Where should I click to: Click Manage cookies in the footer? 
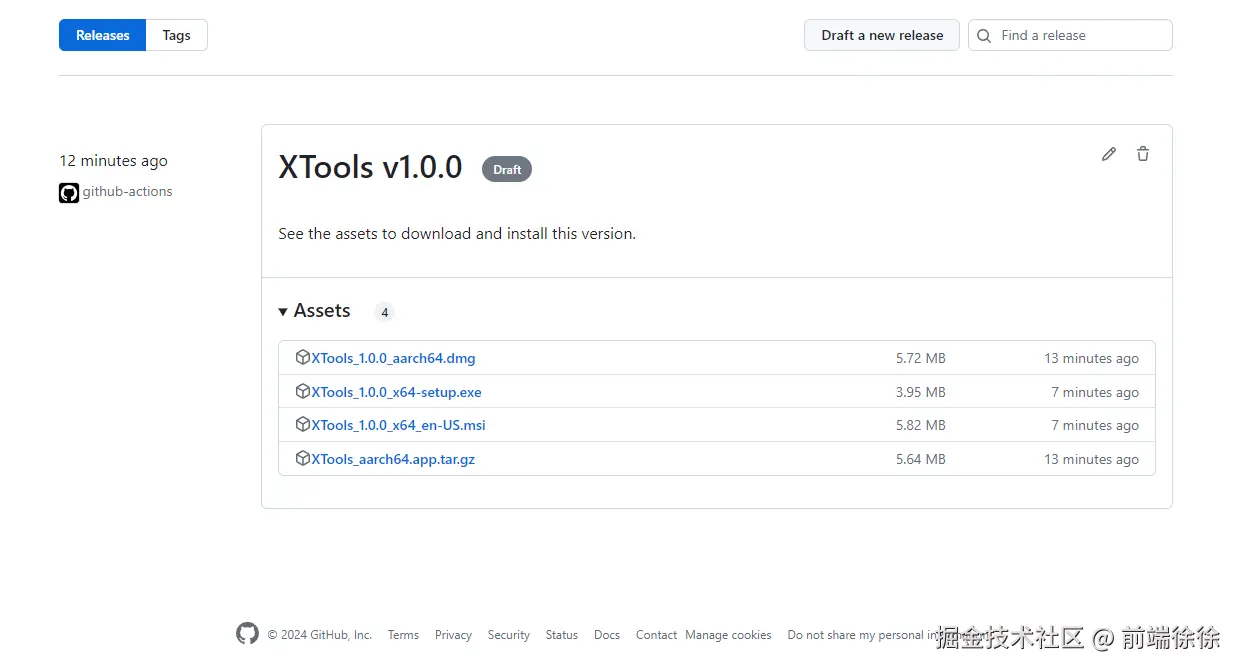[728, 635]
